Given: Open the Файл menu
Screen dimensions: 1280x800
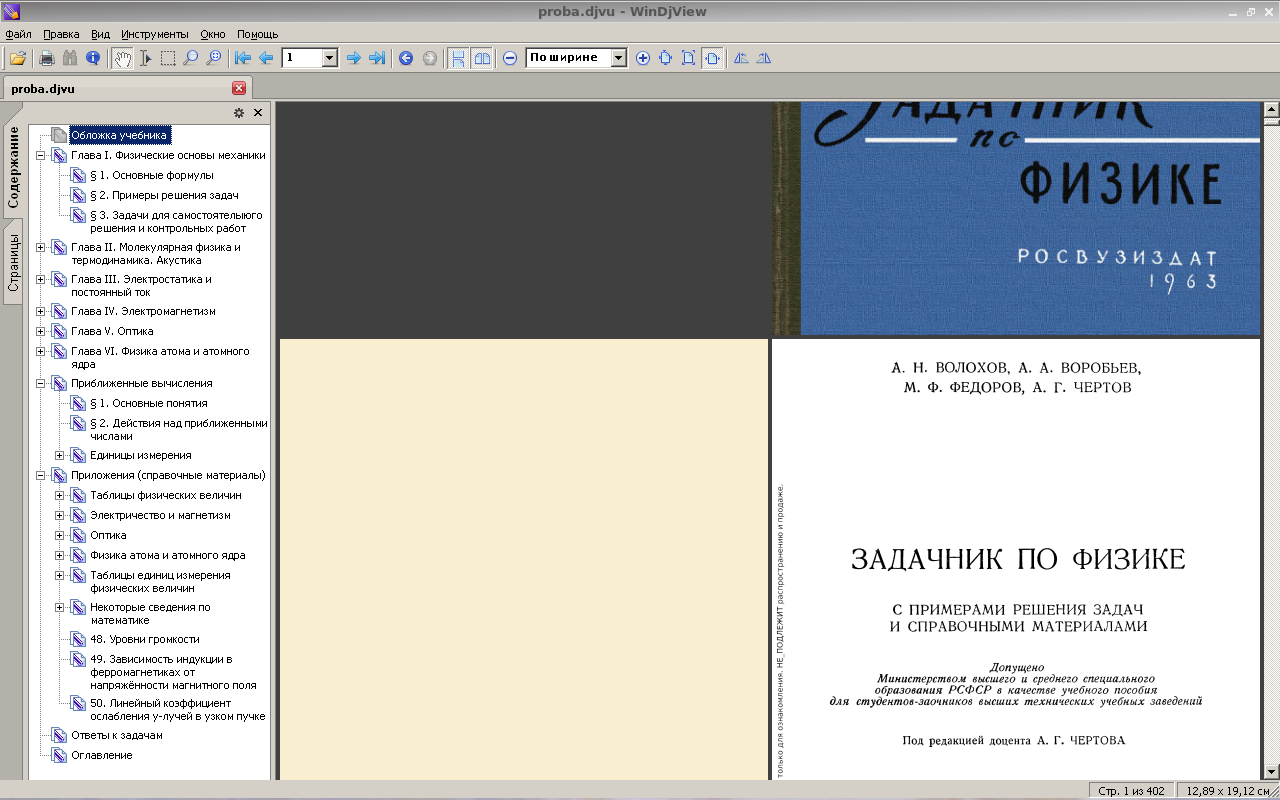Looking at the screenshot, I should [18, 34].
